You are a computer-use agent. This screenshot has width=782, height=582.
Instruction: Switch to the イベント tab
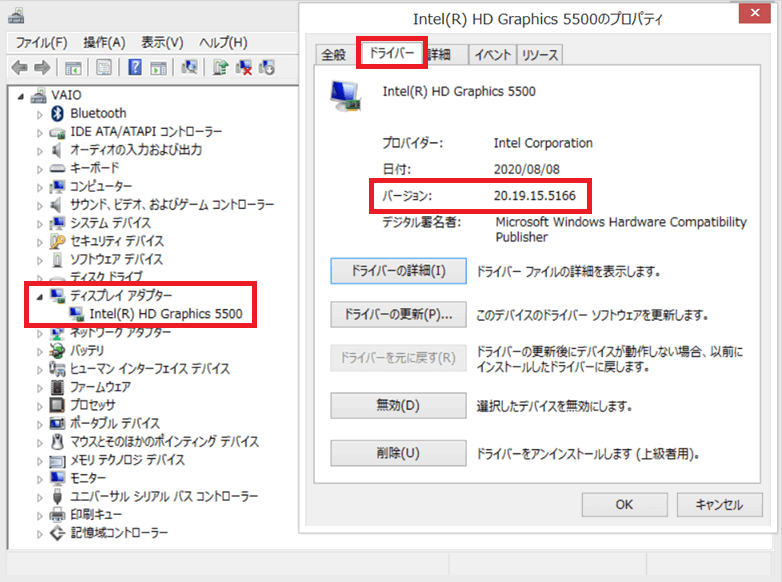493,54
